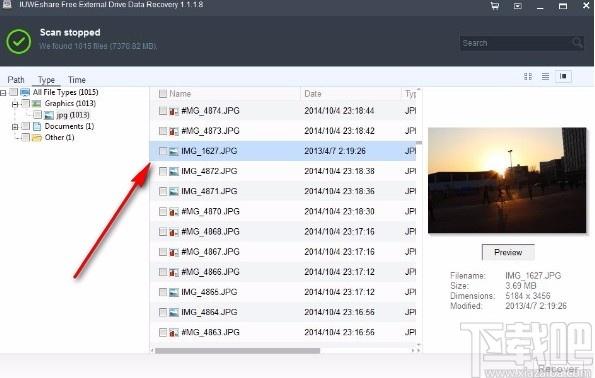Image resolution: width=595 pixels, height=378 pixels.
Task: Click the jpg file type icon
Action: coord(49,115)
